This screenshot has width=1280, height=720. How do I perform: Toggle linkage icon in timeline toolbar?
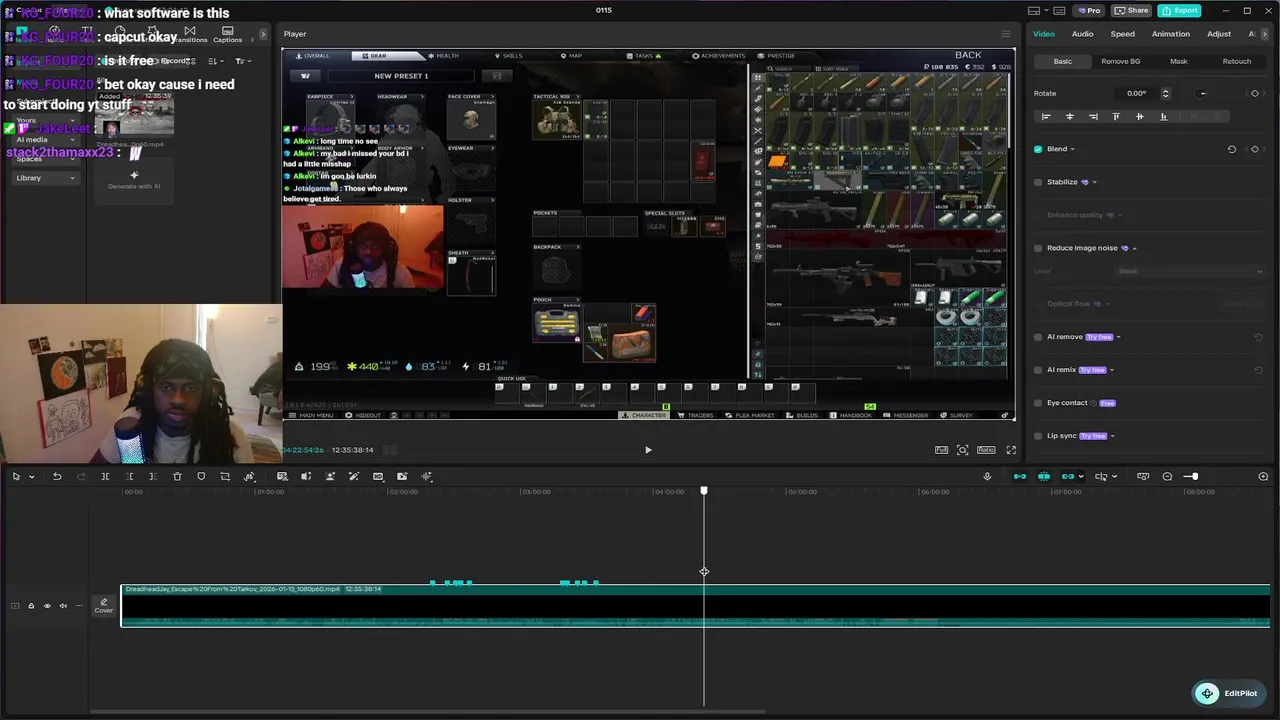coord(1067,476)
